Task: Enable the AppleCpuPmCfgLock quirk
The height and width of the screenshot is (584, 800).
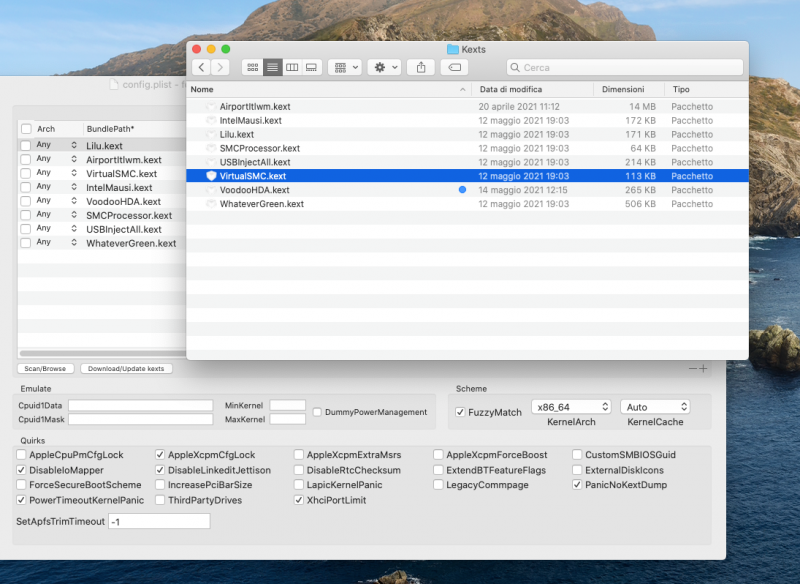Action: [22, 455]
